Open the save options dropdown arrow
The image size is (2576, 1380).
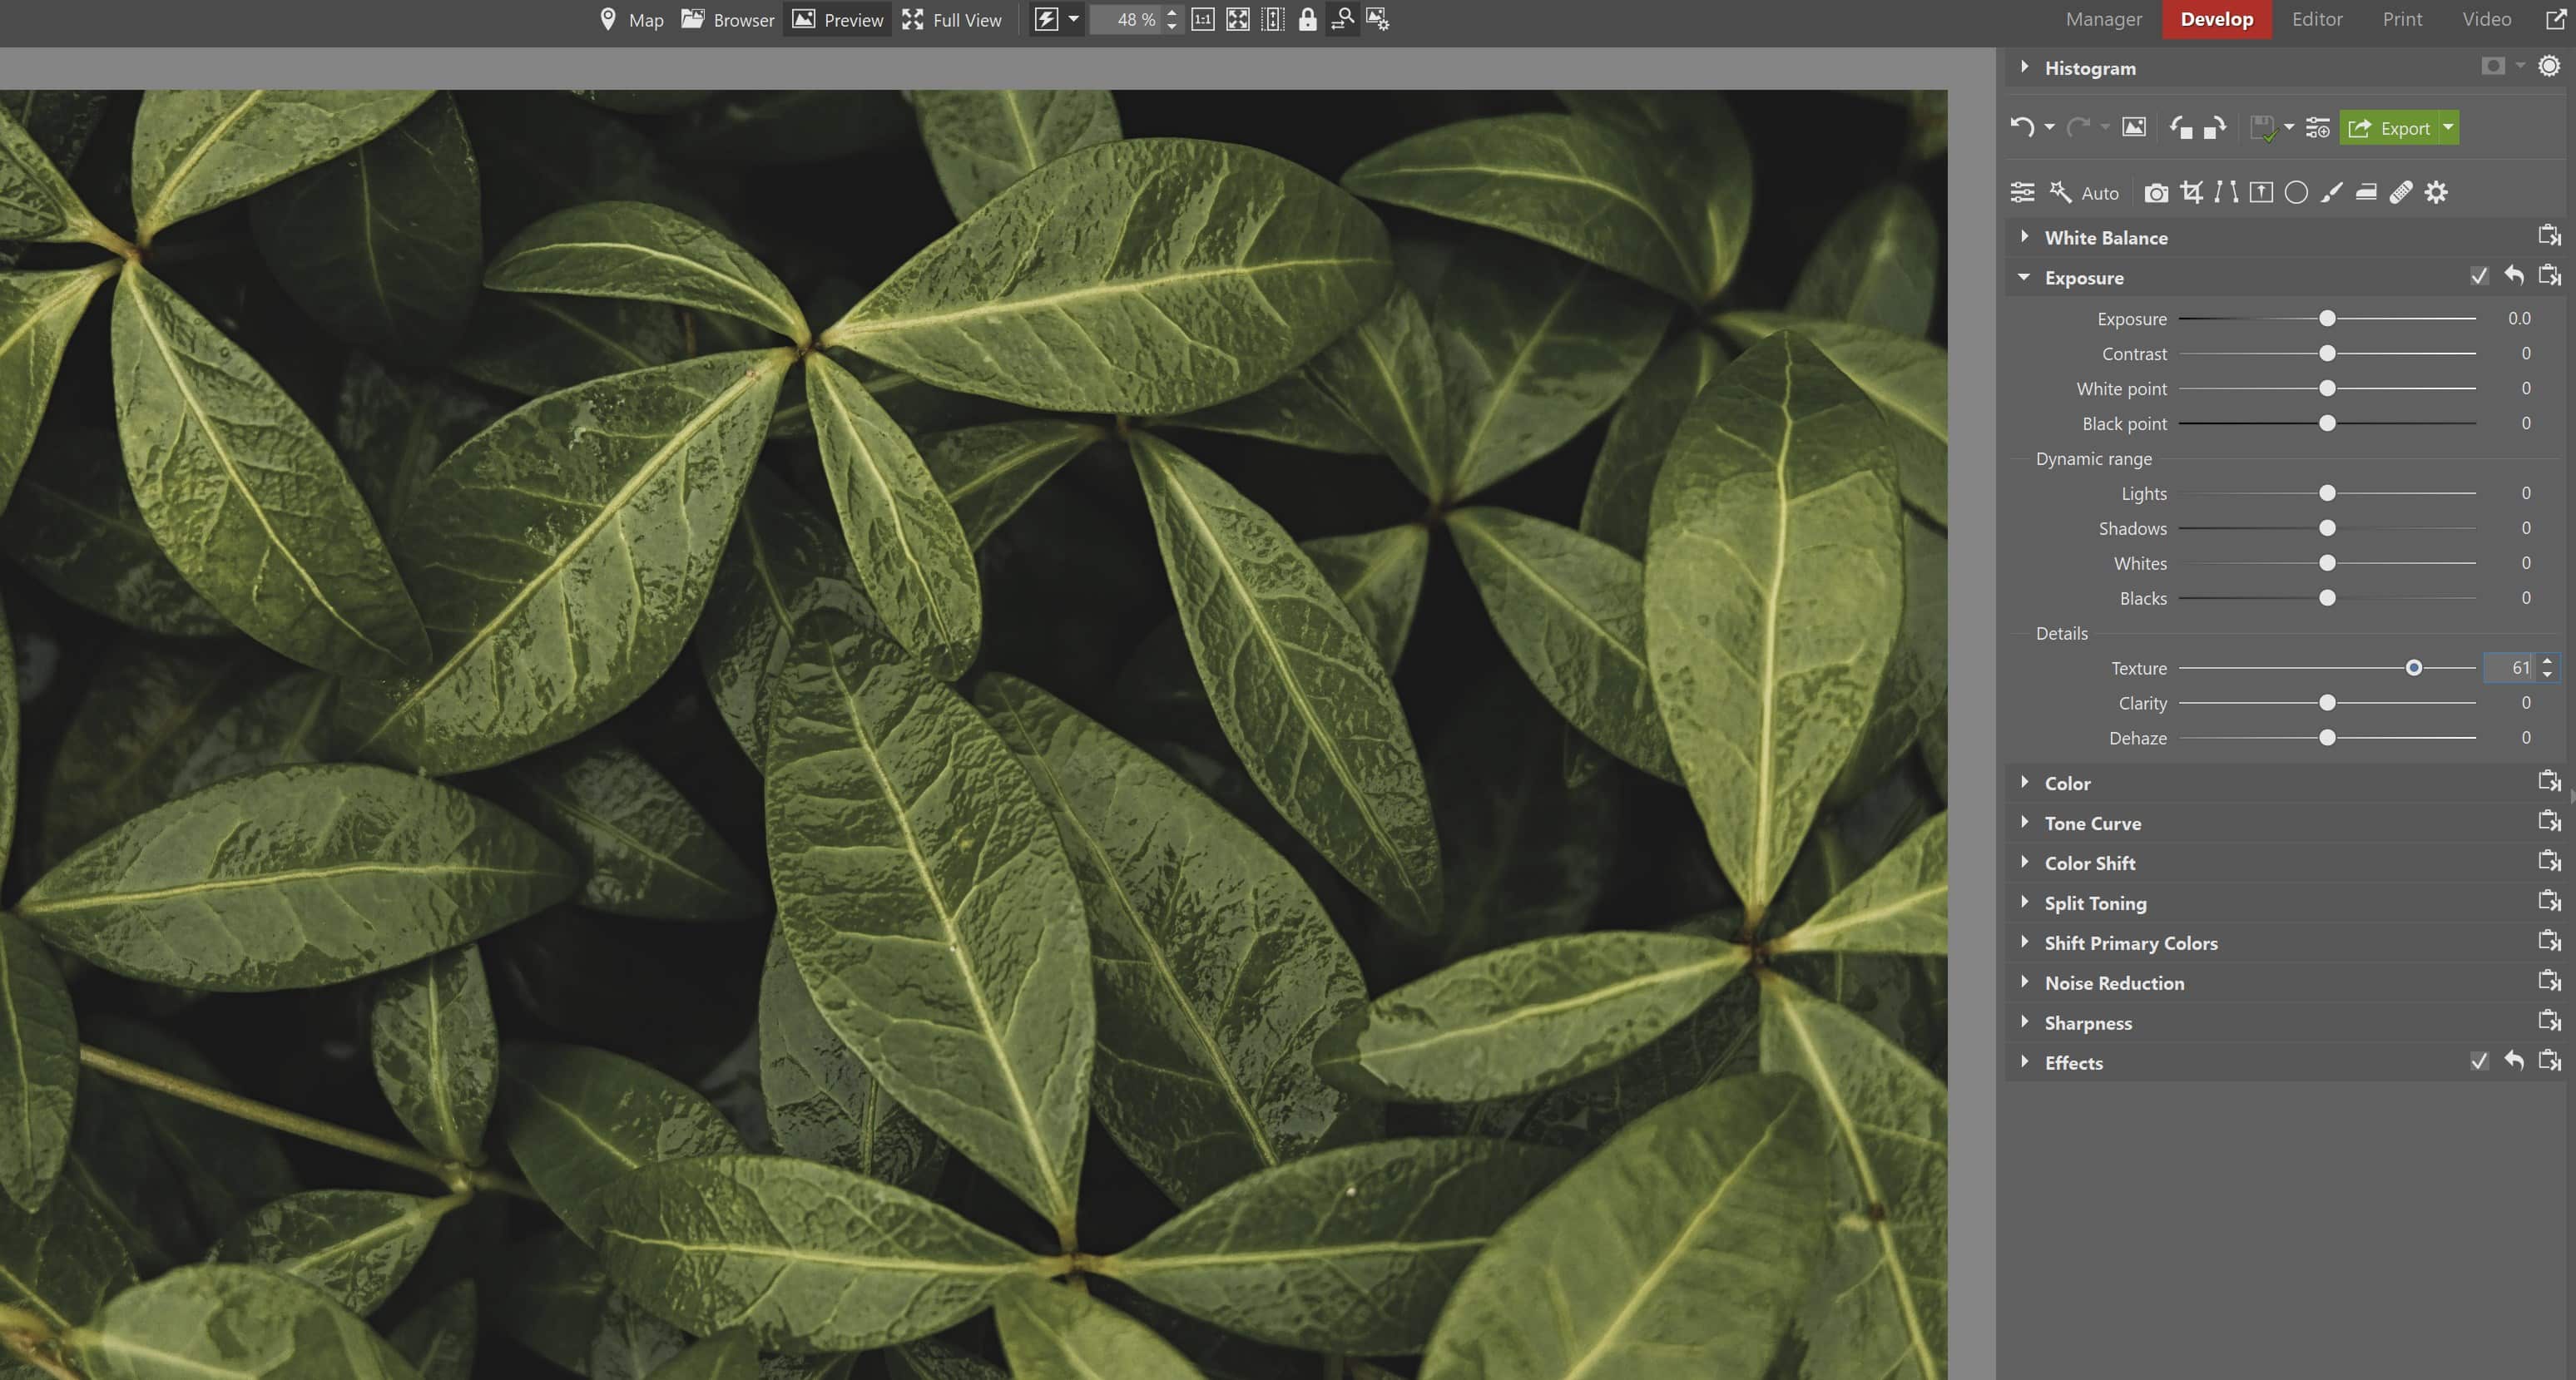click(2289, 127)
